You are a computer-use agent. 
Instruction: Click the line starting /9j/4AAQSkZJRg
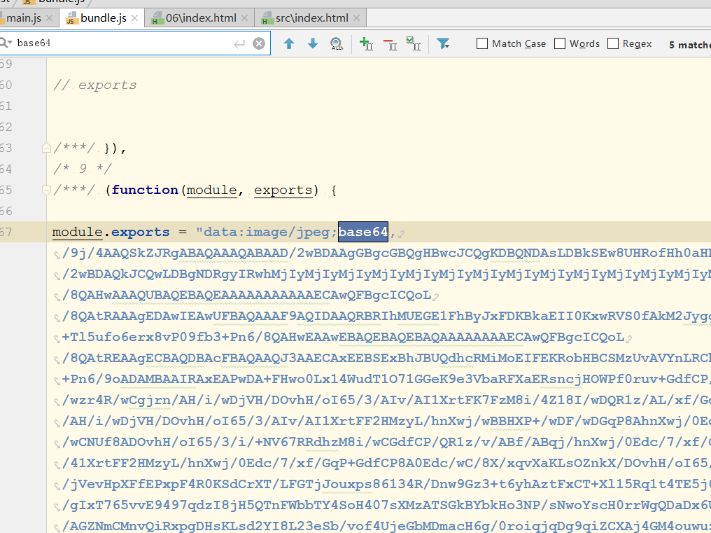click(x=386, y=253)
